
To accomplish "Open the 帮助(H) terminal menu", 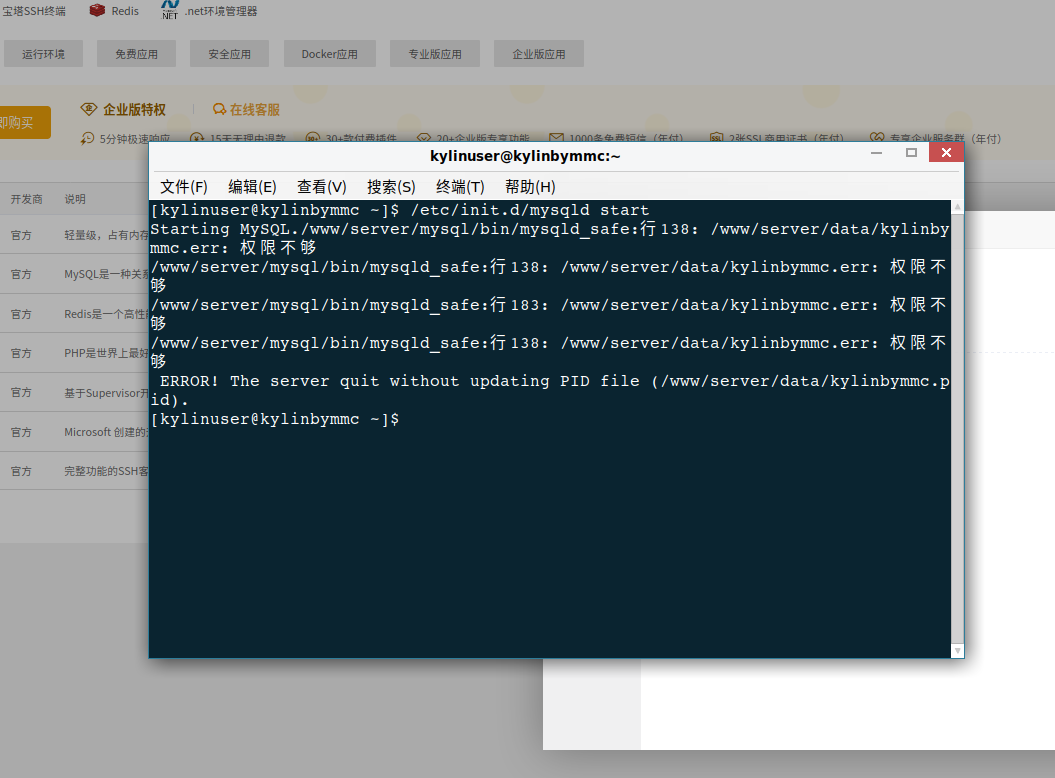I will (530, 187).
